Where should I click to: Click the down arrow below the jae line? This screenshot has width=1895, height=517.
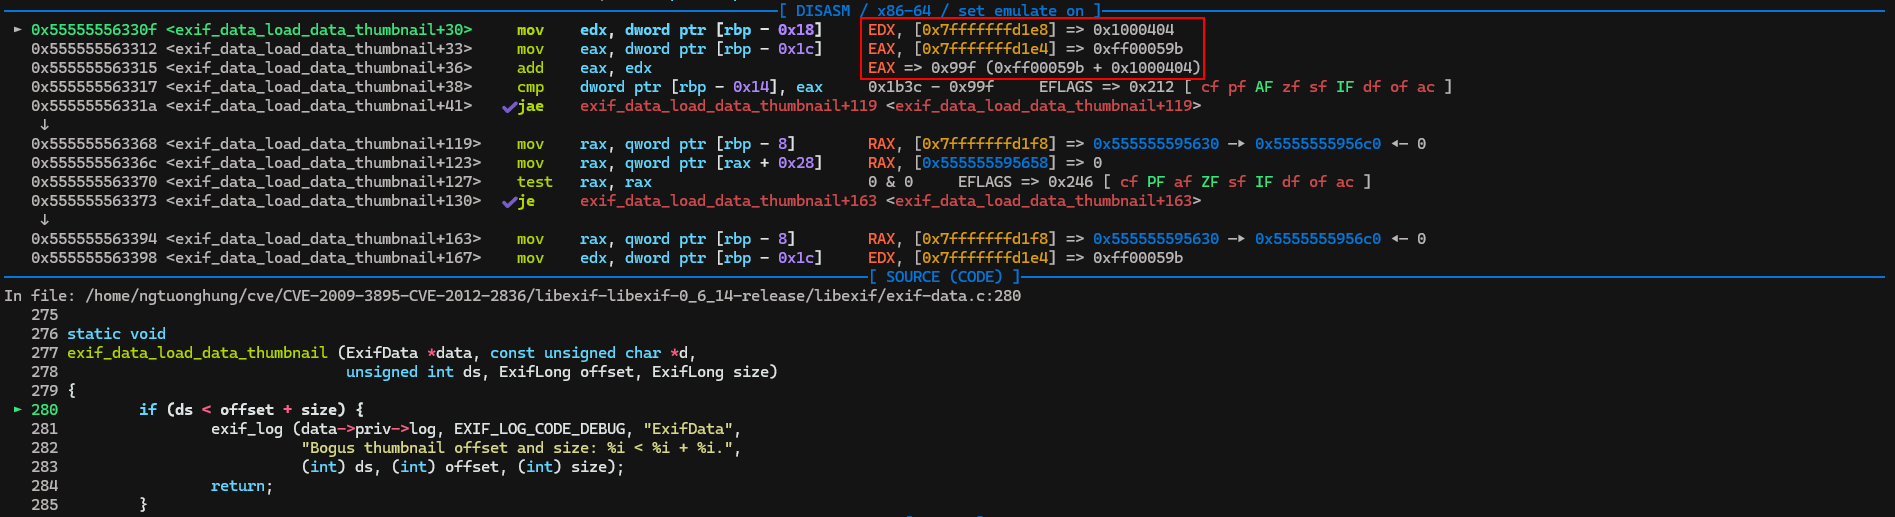click(44, 125)
